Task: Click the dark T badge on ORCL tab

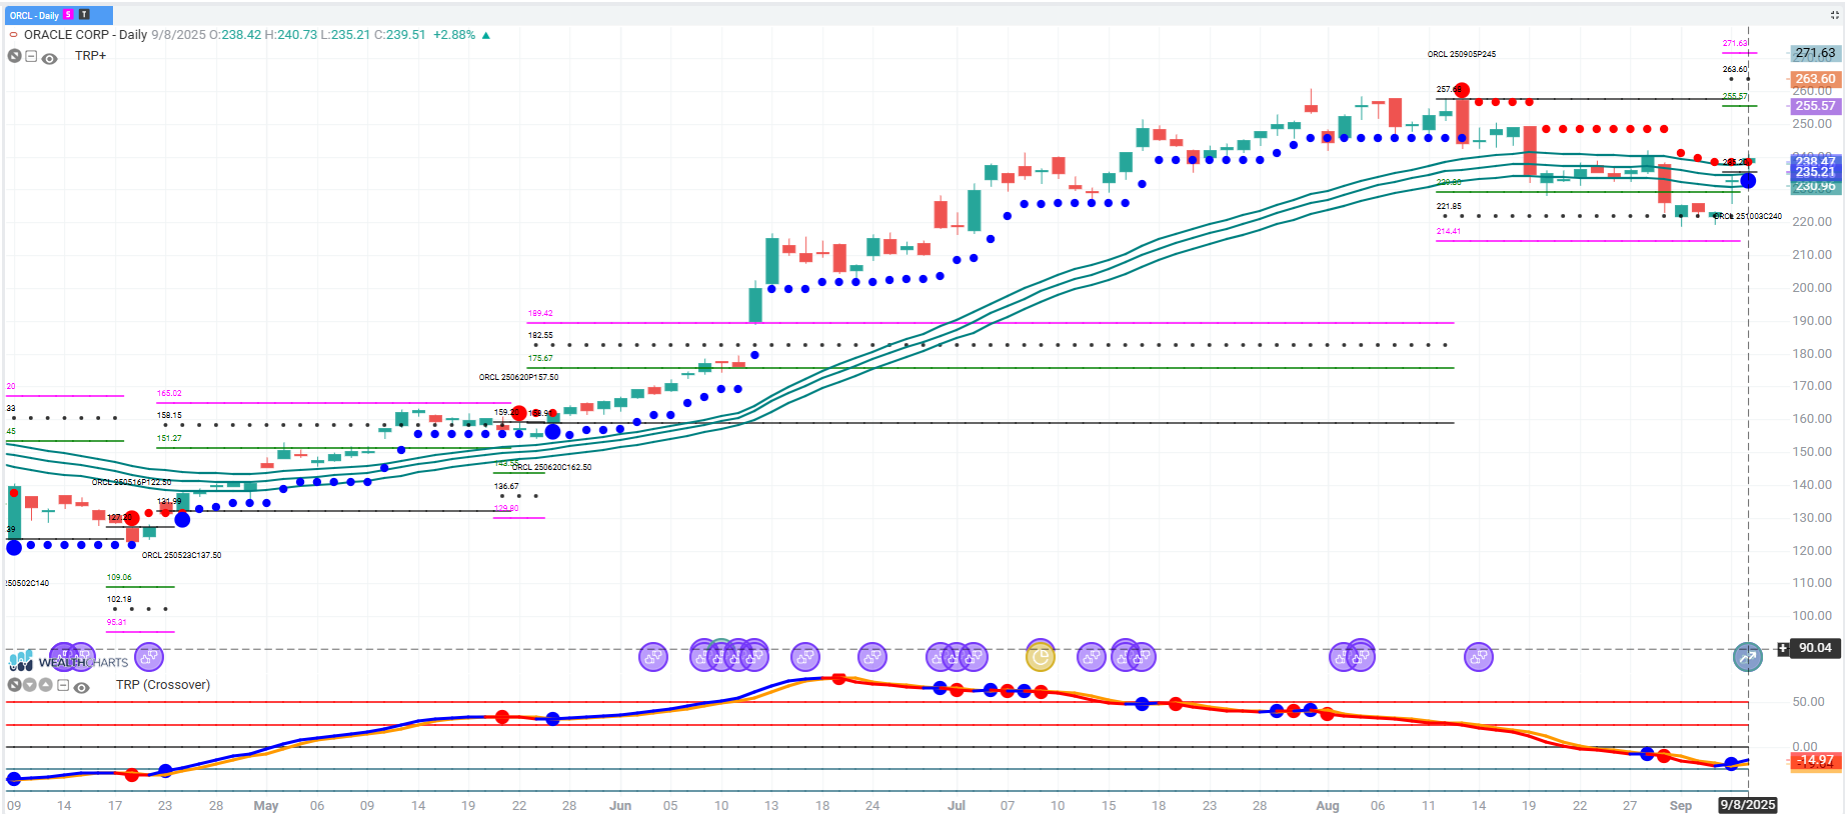Action: 84,15
